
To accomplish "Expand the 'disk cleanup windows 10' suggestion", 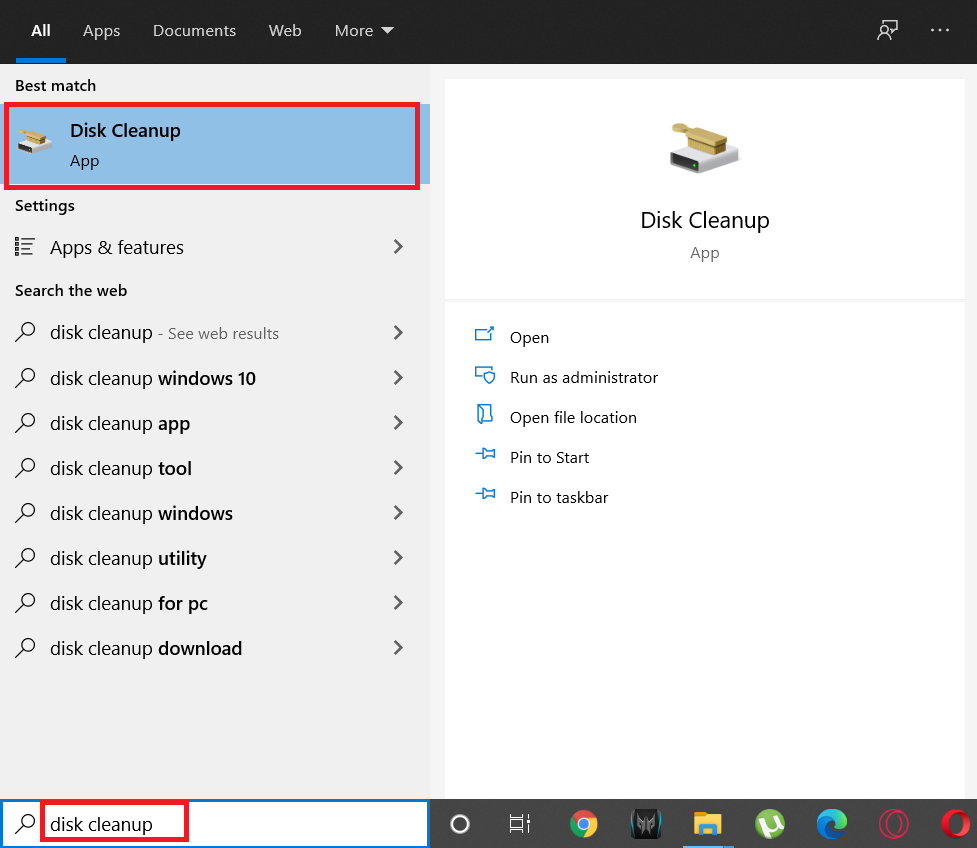I will coord(398,378).
